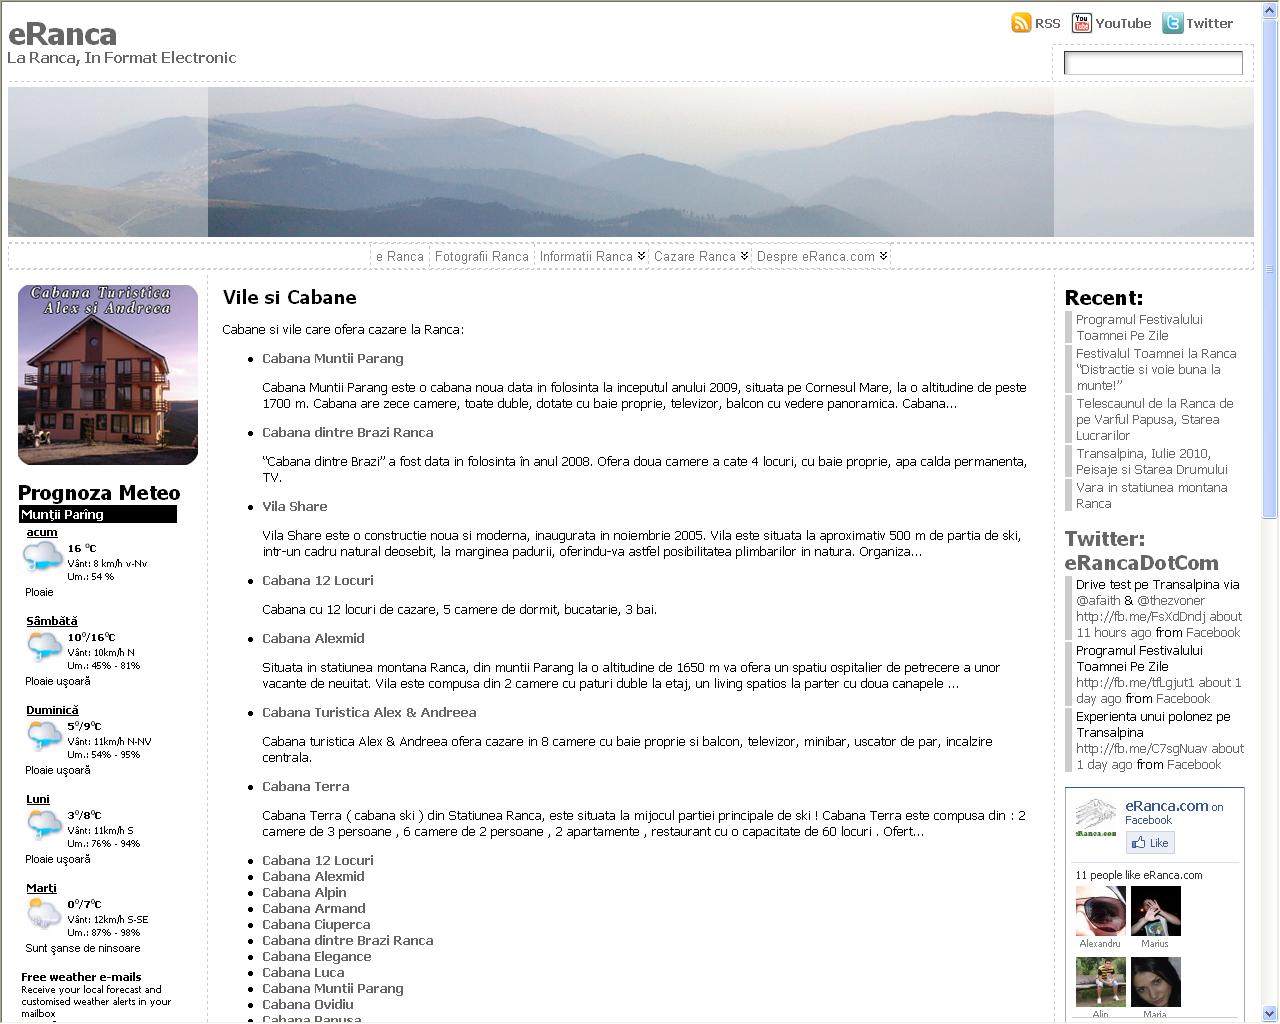Click the 'acum' weather rain icon
This screenshot has width=1280, height=1024.
pos(43,556)
